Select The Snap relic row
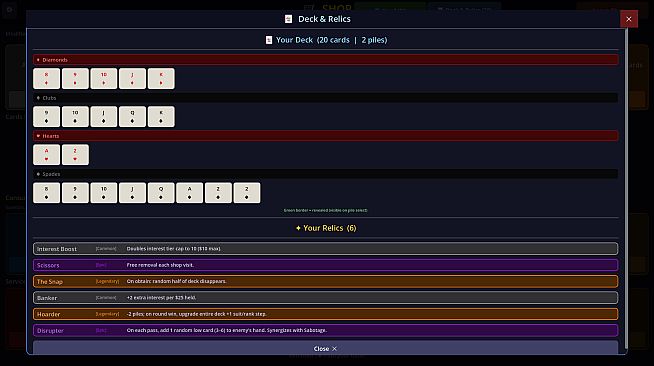Screen dimensions: 654x366 325,281
